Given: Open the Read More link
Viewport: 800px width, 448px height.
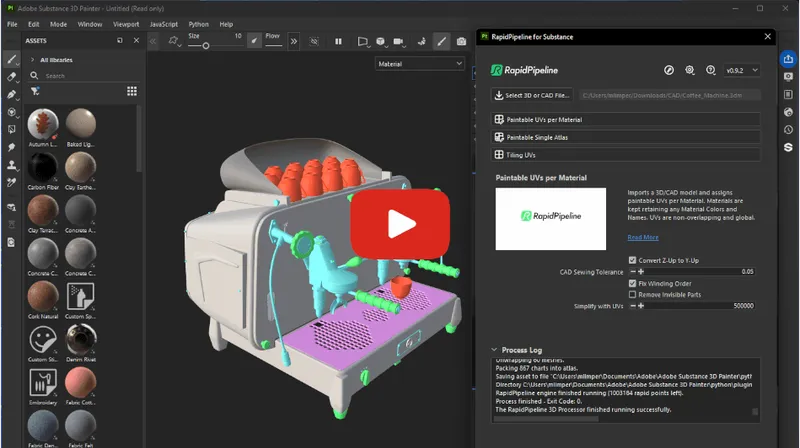Looking at the screenshot, I should pos(643,237).
